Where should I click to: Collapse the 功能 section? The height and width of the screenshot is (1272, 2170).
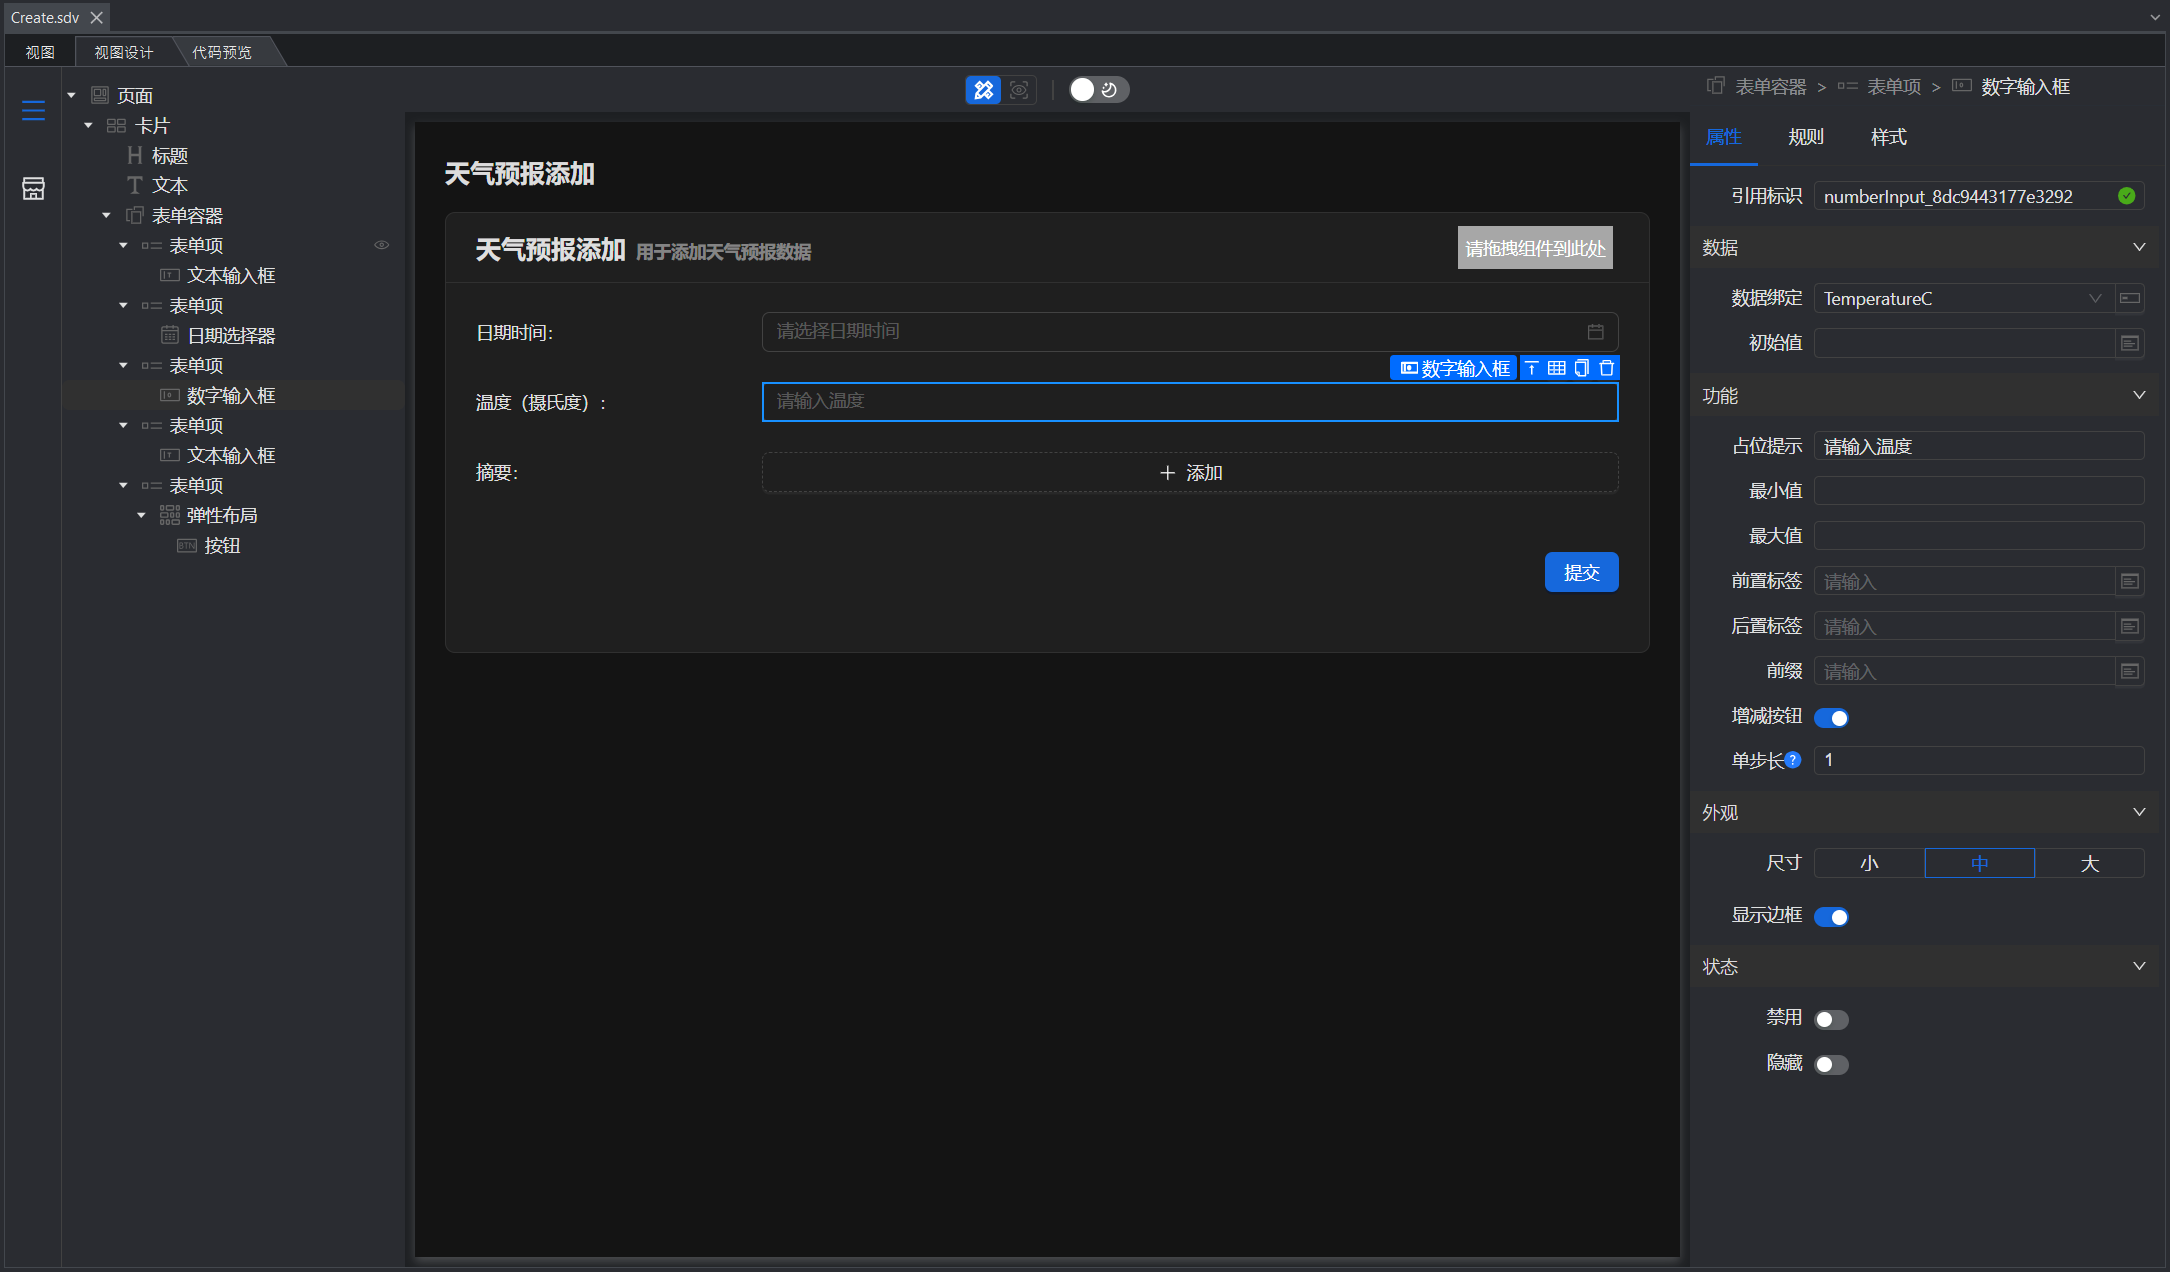pyautogui.click(x=2139, y=395)
